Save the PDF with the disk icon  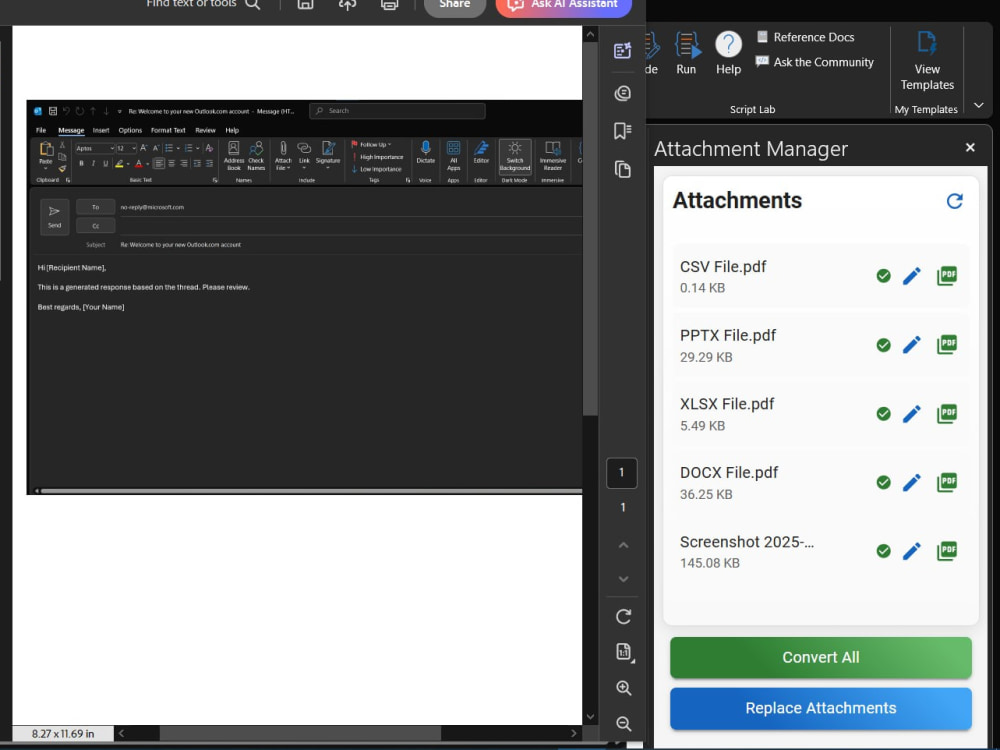coord(305,4)
